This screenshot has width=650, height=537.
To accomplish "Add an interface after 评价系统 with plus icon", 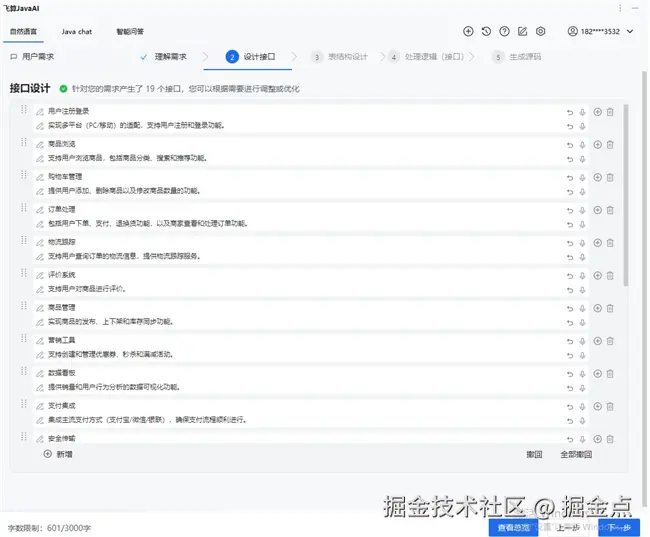I will click(597, 275).
